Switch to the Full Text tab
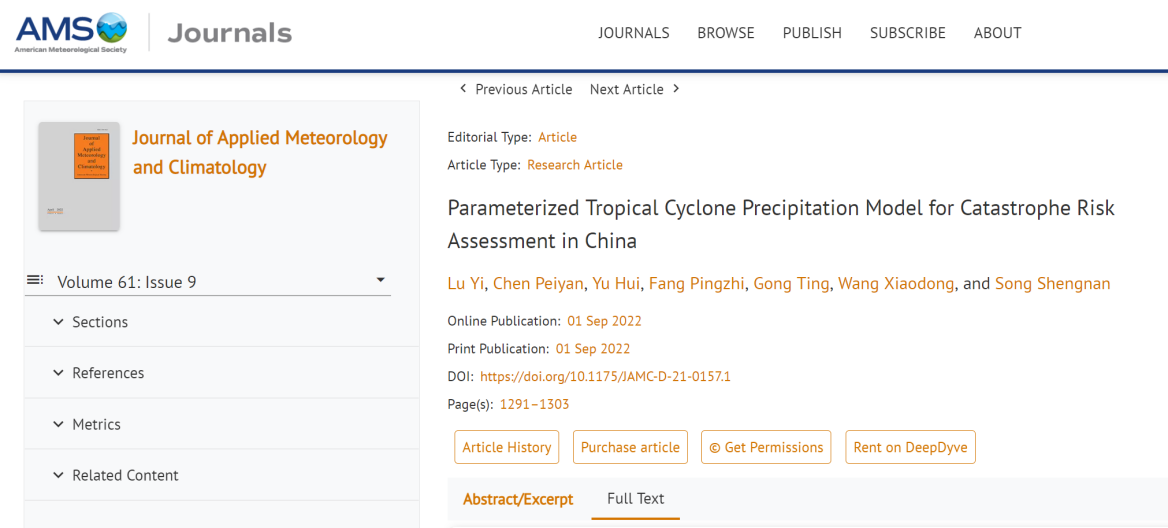 635,499
